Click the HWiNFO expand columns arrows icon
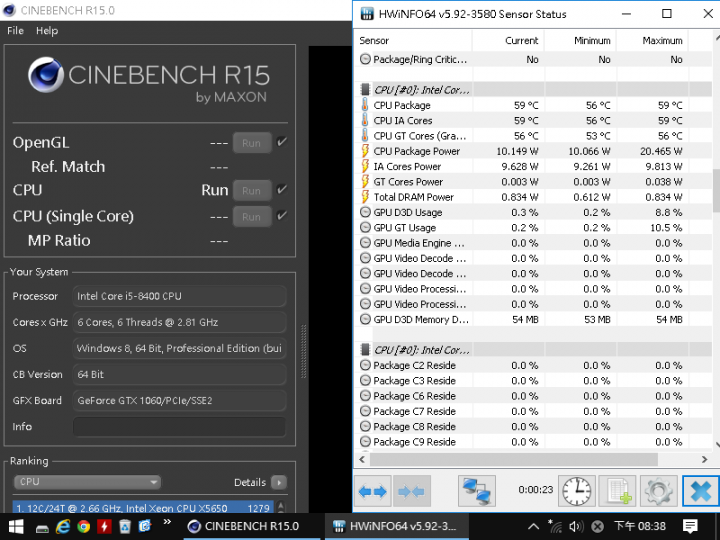Viewport: 720px width, 540px height. coord(372,491)
